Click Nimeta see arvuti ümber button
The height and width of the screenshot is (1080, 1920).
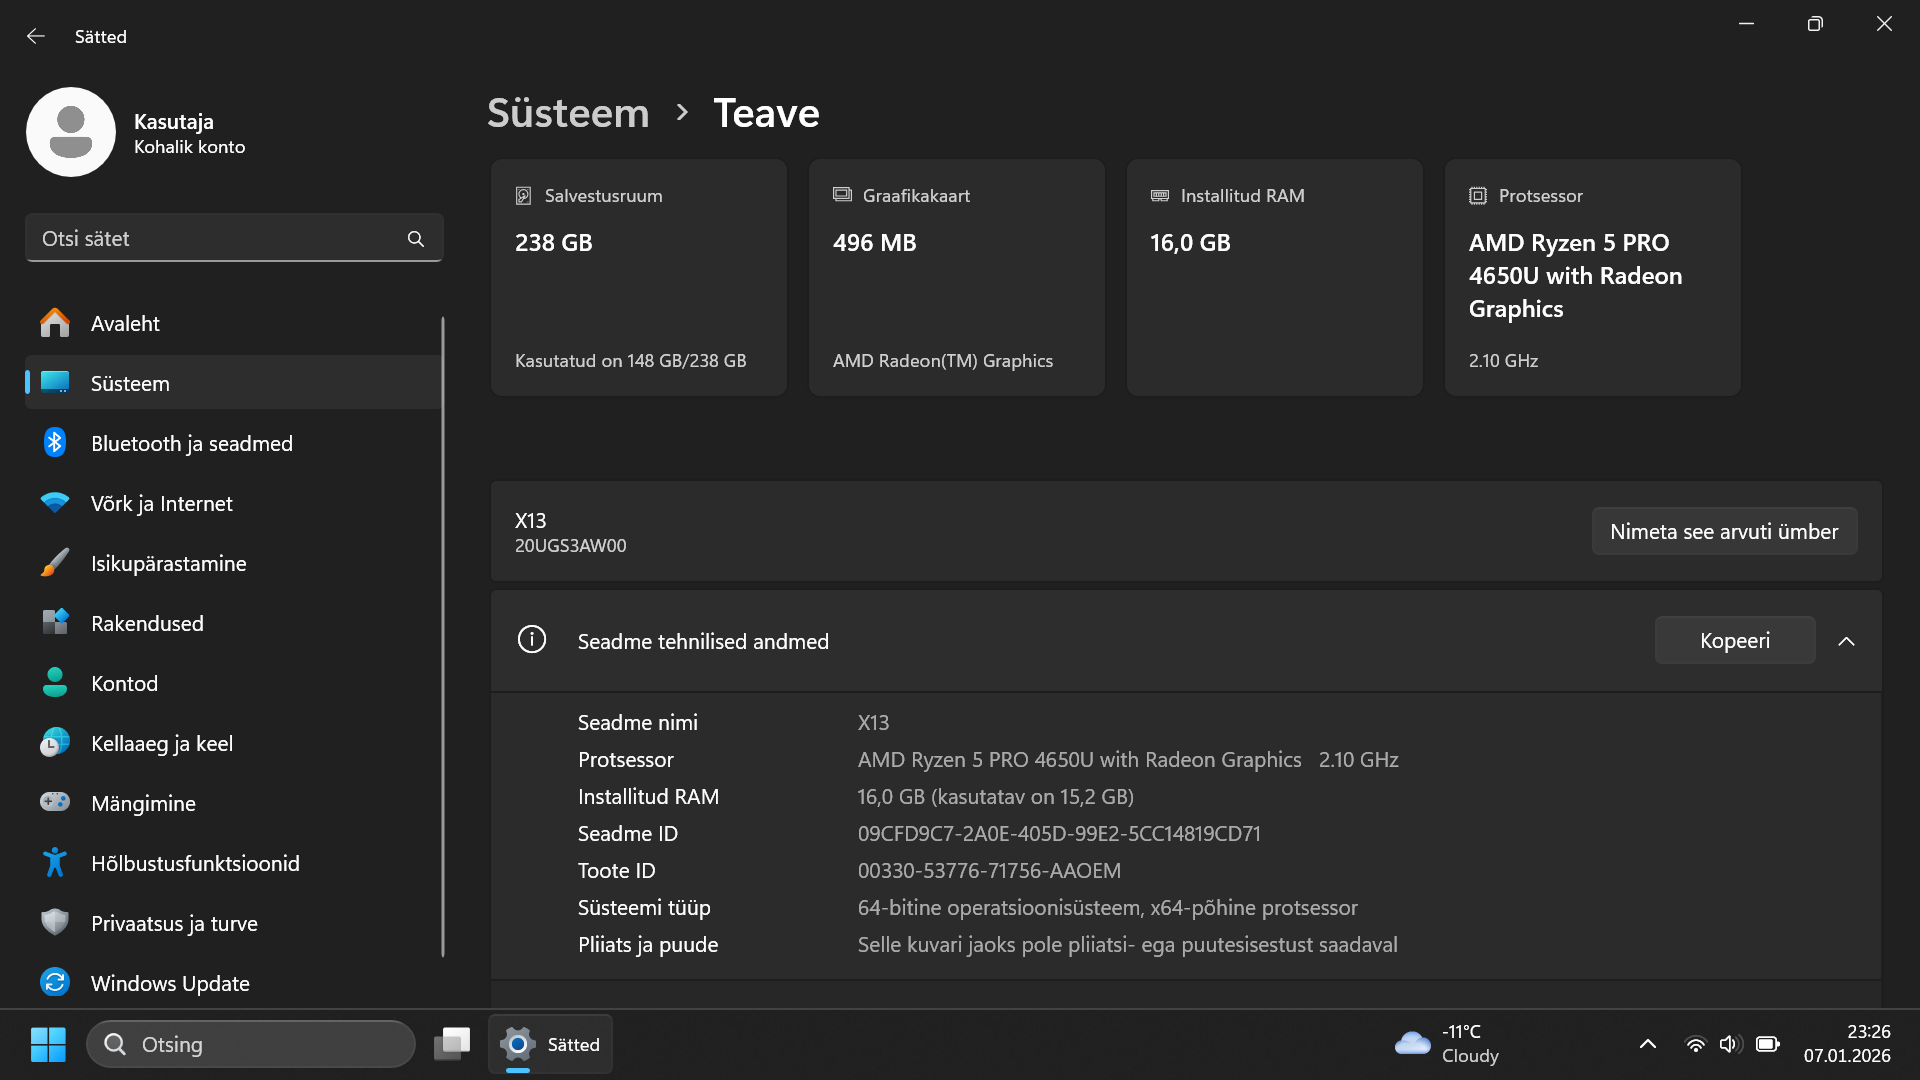coord(1723,531)
